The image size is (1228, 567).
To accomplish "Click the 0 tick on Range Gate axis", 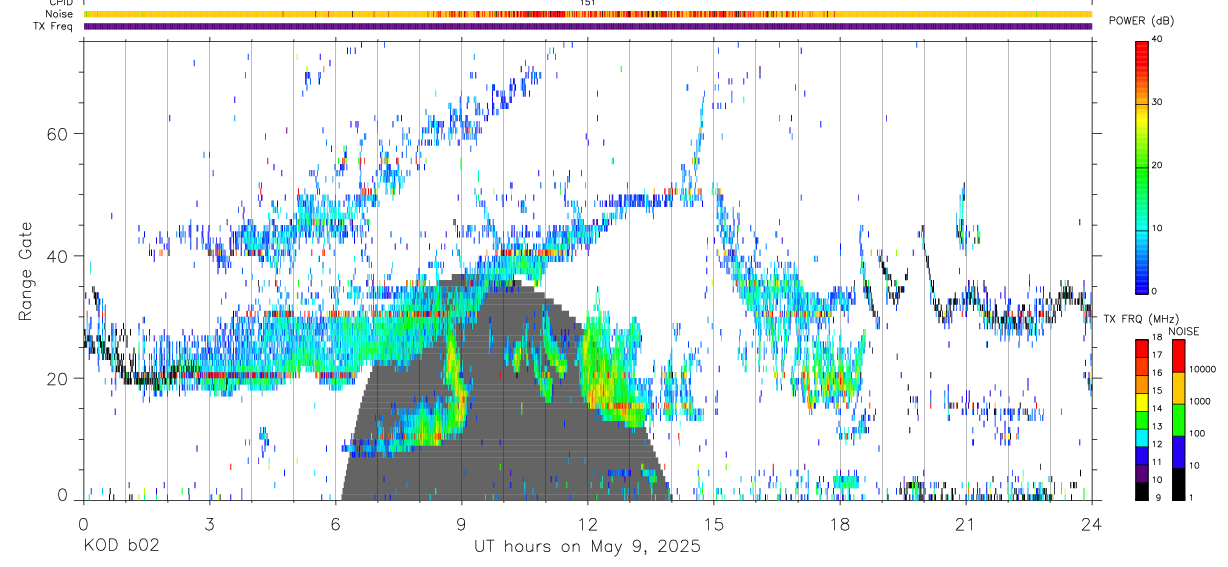I will coord(63,495).
